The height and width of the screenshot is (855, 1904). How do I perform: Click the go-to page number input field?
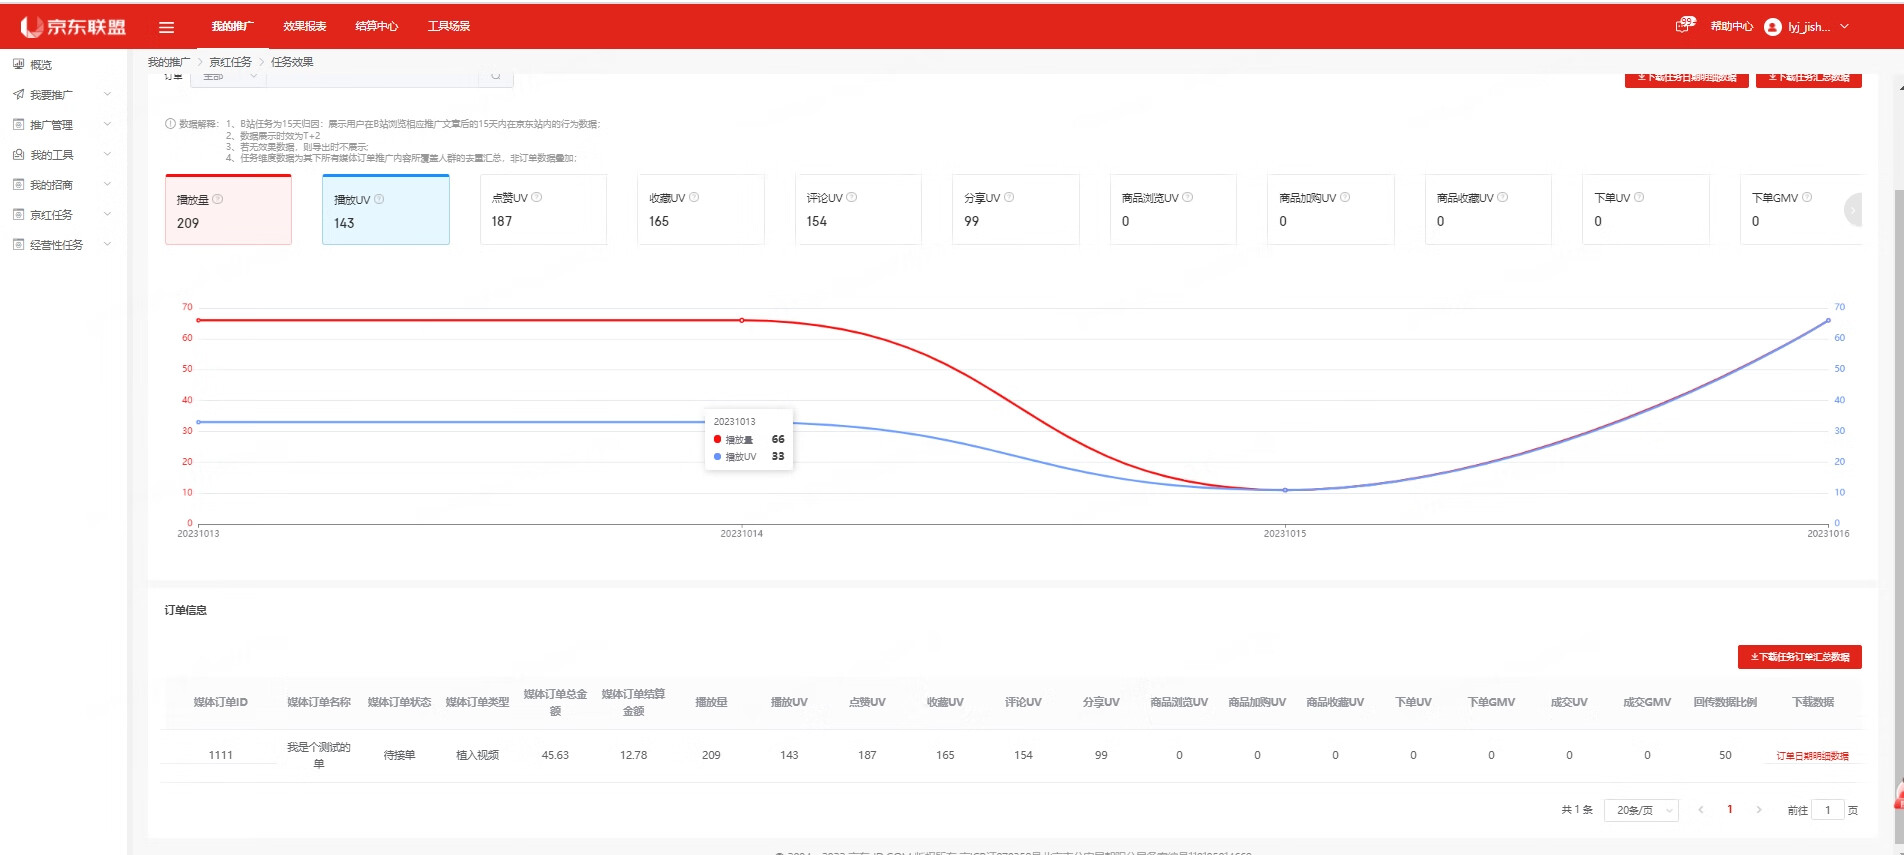point(1827,810)
